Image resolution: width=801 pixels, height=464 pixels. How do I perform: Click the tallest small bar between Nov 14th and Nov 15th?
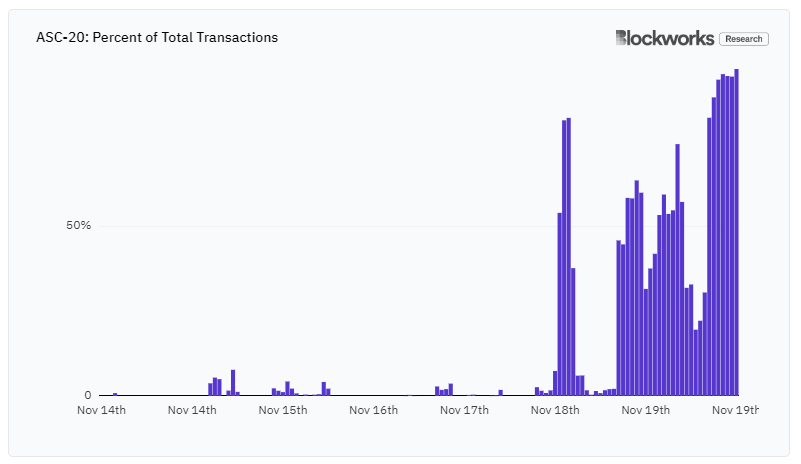pyautogui.click(x=233, y=383)
